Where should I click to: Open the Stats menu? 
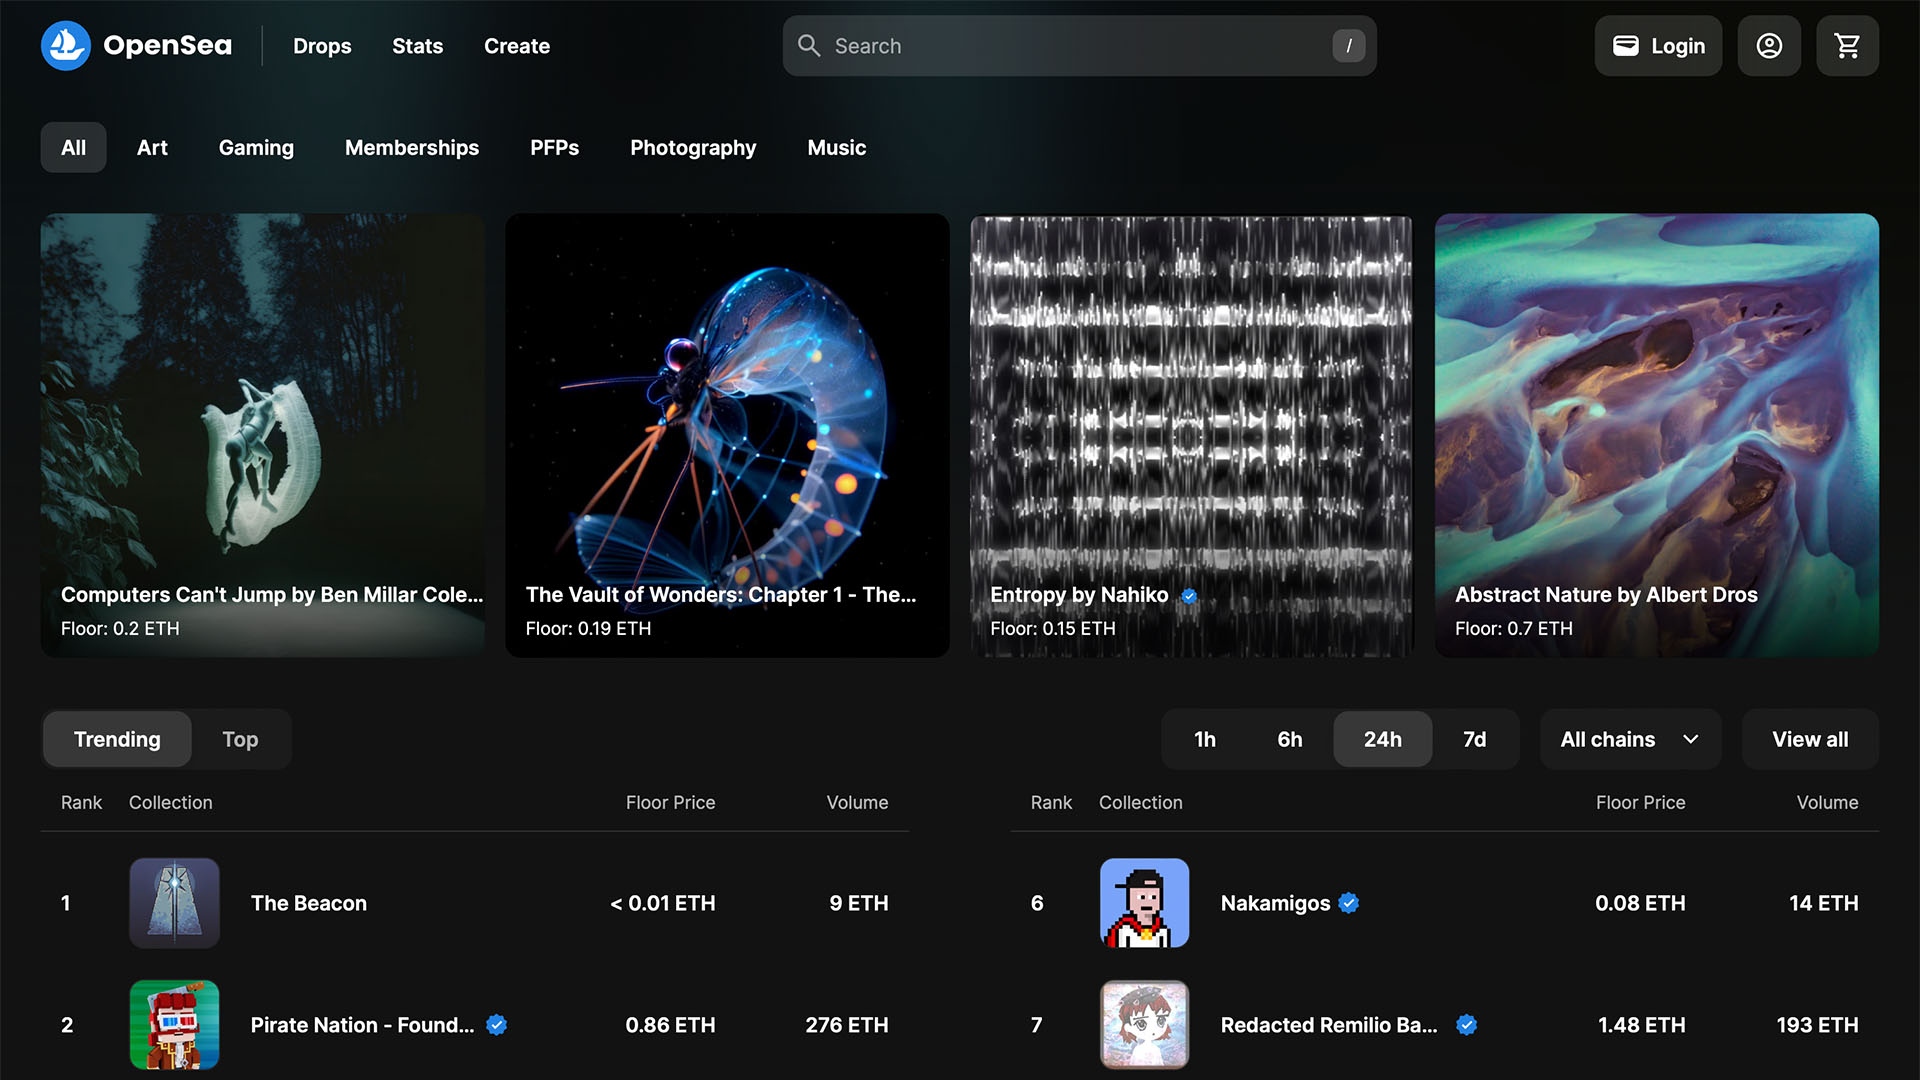pos(417,46)
